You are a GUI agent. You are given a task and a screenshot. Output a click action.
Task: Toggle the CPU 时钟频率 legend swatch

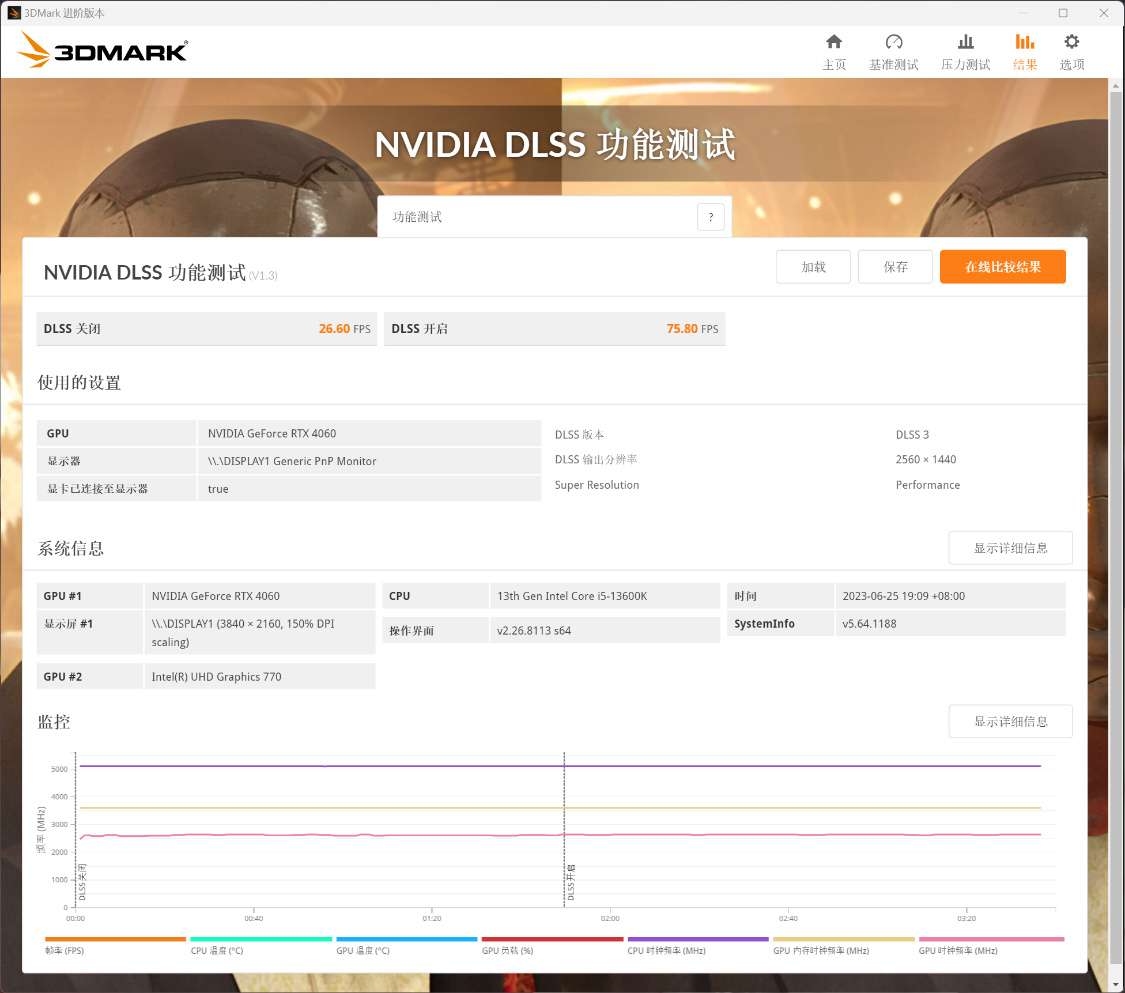(698, 939)
